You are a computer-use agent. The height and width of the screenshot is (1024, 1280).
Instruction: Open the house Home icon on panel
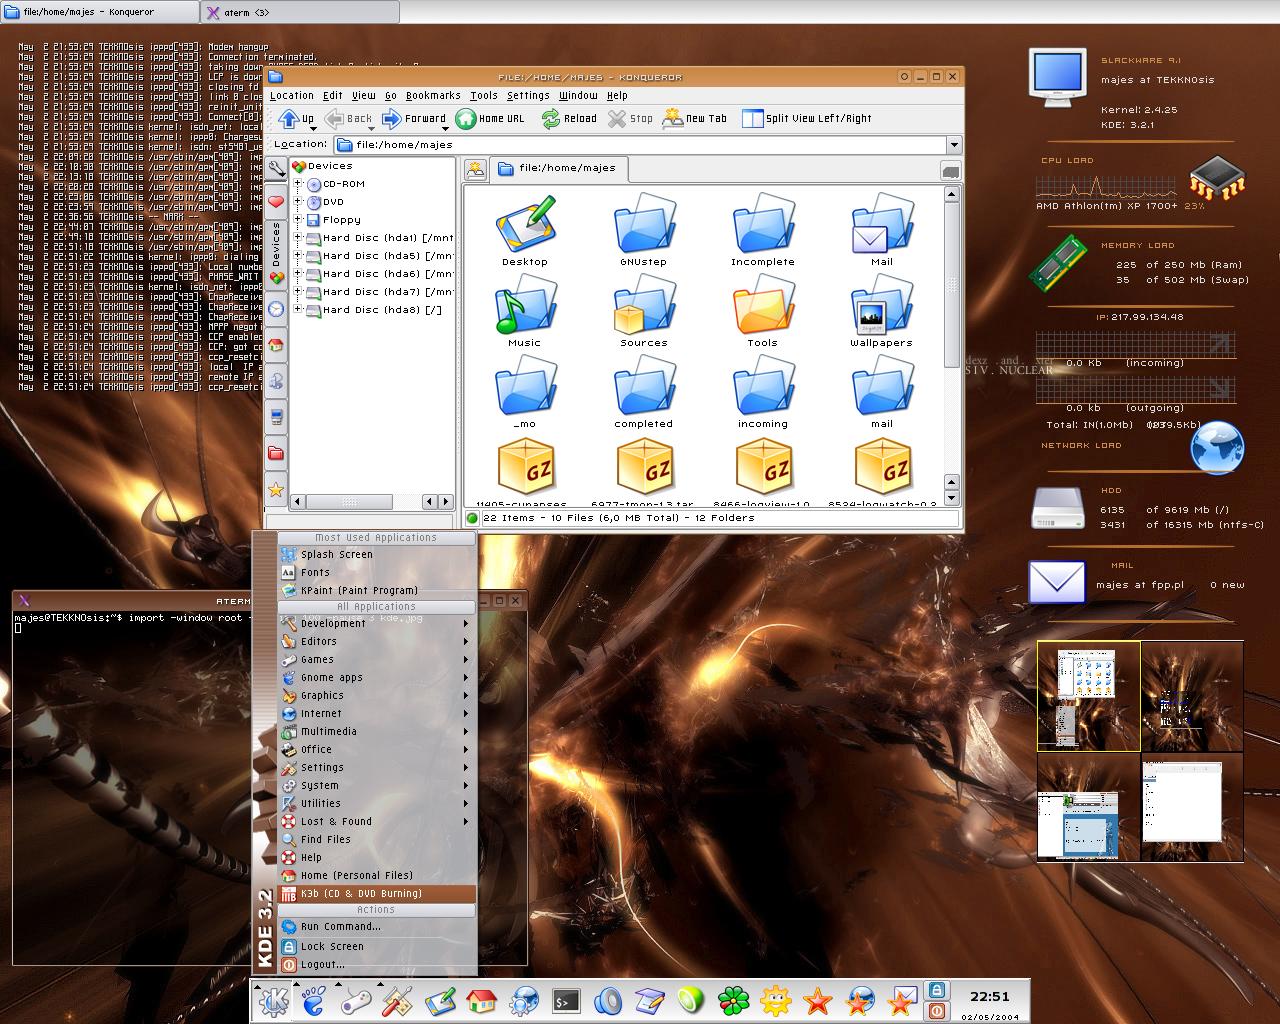(482, 1001)
